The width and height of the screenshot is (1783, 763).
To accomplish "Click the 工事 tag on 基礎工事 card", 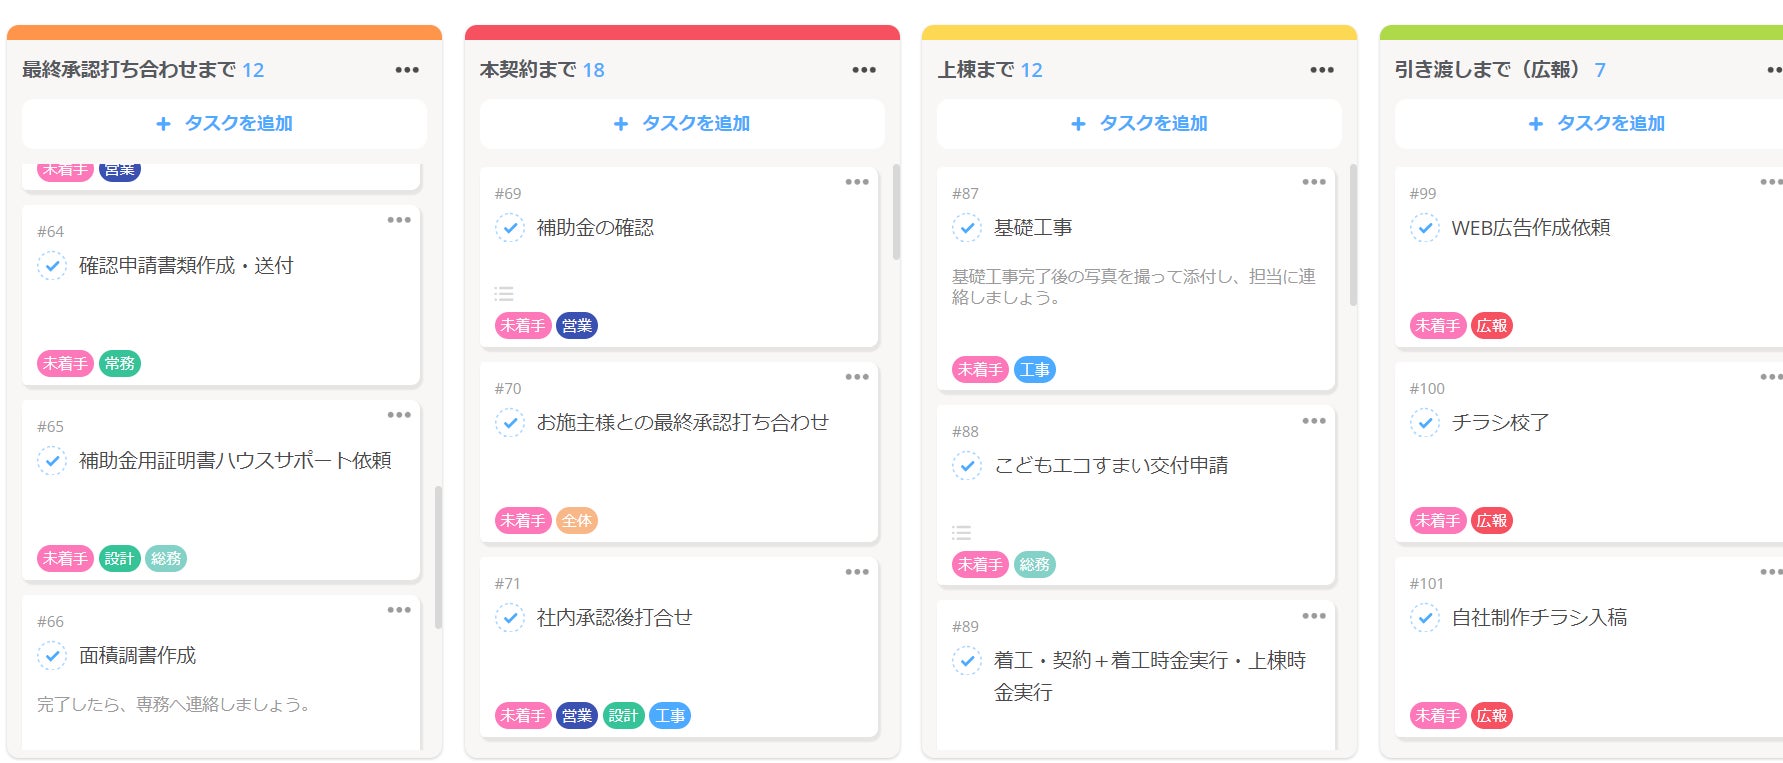I will point(1035,370).
